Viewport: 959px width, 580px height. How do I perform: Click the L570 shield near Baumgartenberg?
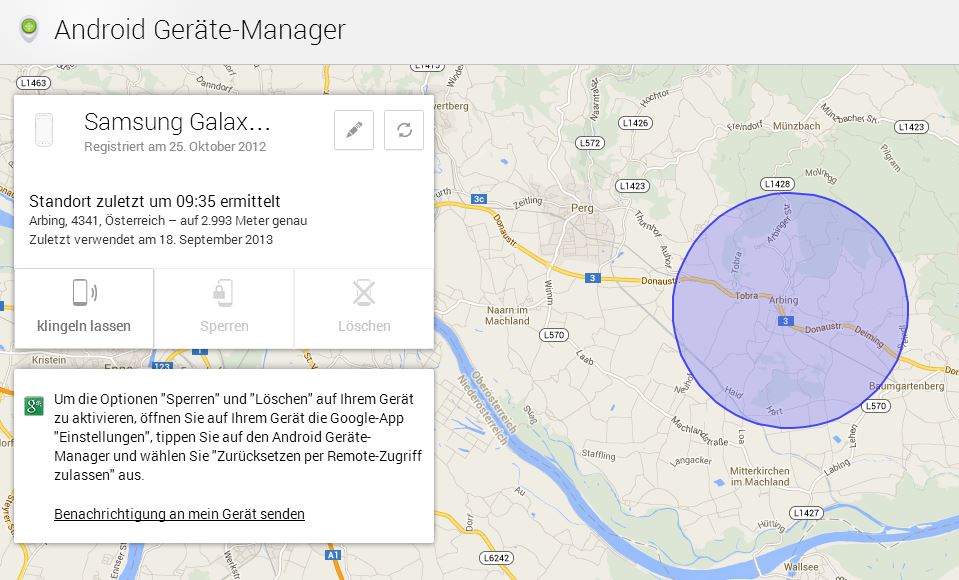pyautogui.click(x=876, y=406)
